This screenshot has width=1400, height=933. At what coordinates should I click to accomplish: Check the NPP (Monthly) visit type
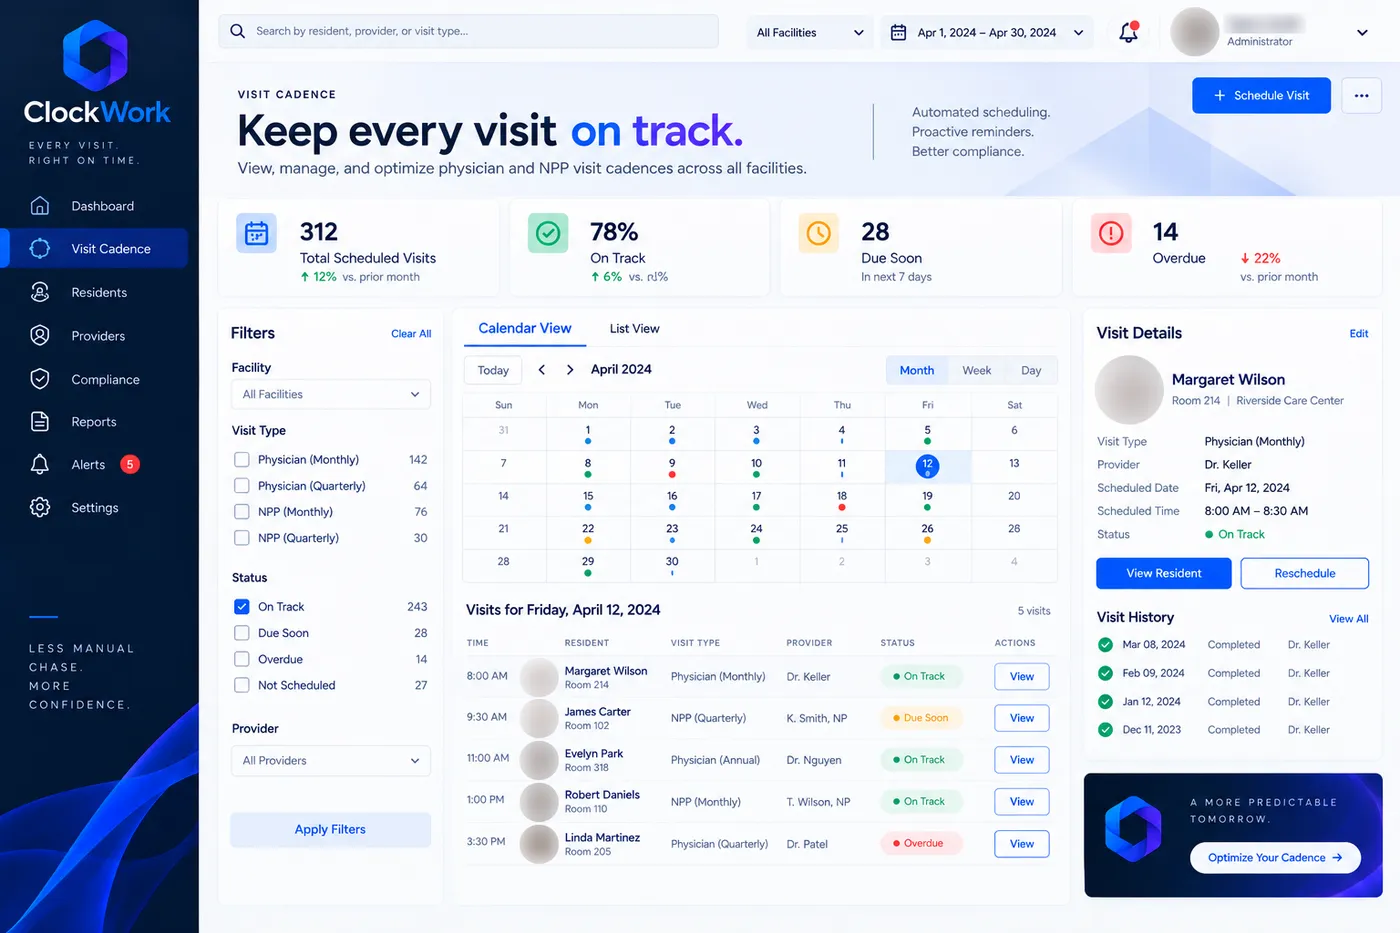pyautogui.click(x=241, y=512)
